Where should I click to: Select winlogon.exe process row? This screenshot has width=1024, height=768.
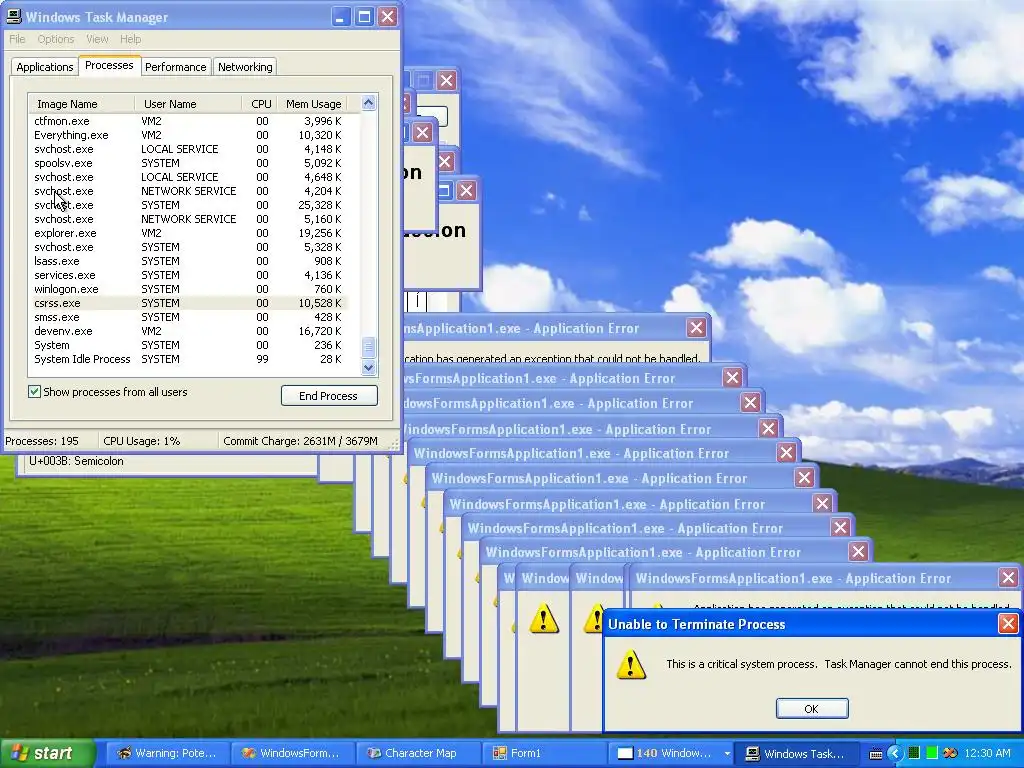coord(189,289)
